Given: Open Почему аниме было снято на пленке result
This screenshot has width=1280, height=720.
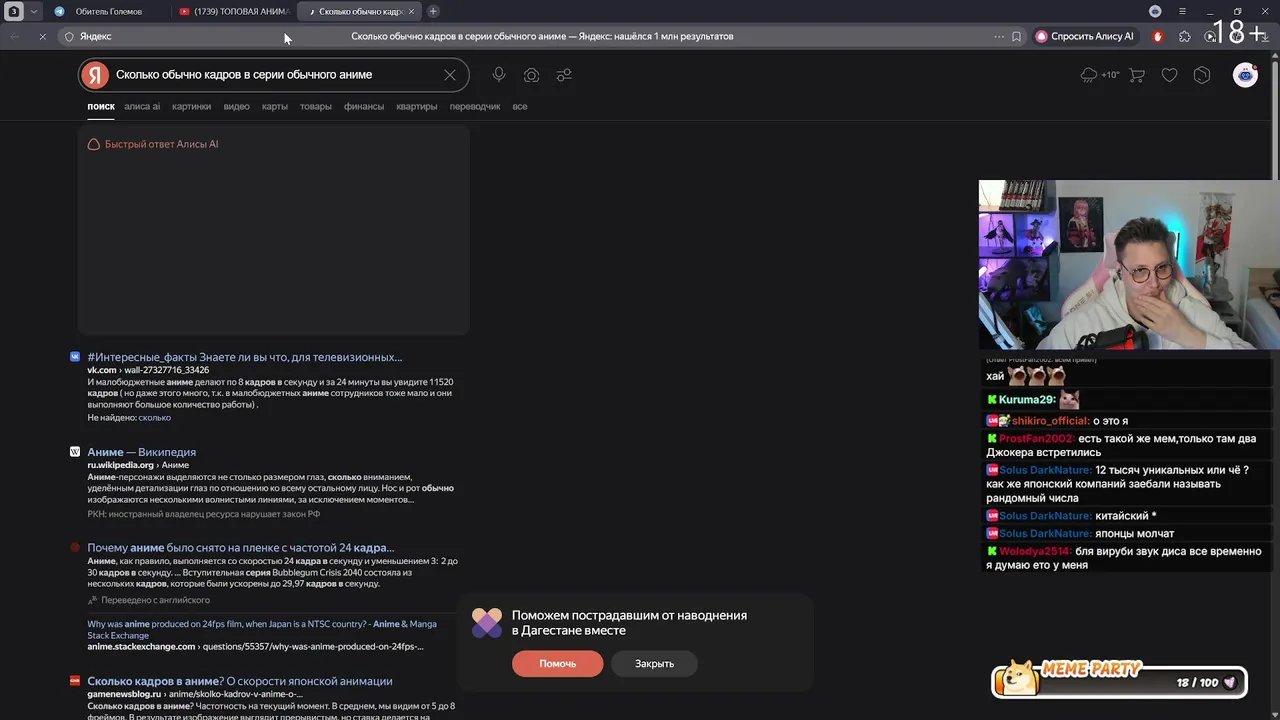Looking at the screenshot, I should tap(240, 548).
